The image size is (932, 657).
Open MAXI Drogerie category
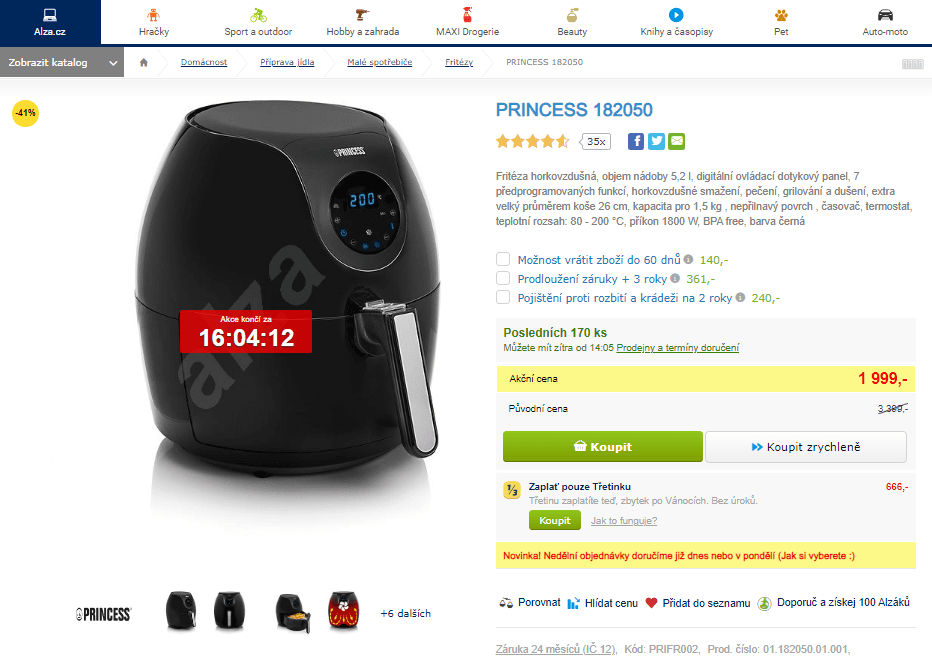point(468,23)
